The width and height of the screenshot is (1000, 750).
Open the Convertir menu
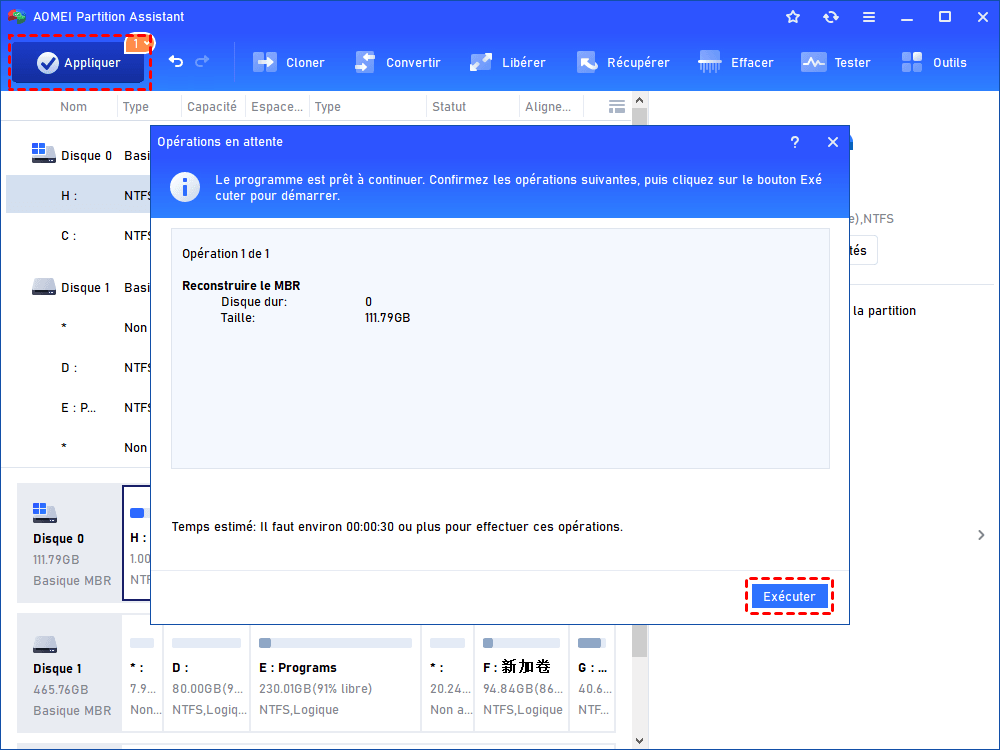click(397, 62)
